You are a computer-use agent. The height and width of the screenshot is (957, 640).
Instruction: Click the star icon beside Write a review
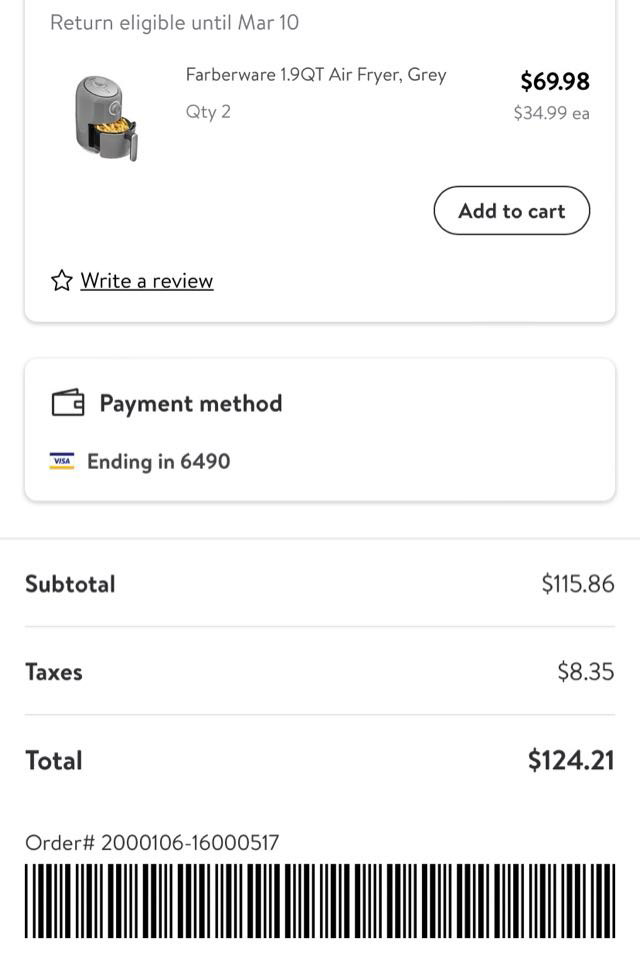click(x=62, y=280)
